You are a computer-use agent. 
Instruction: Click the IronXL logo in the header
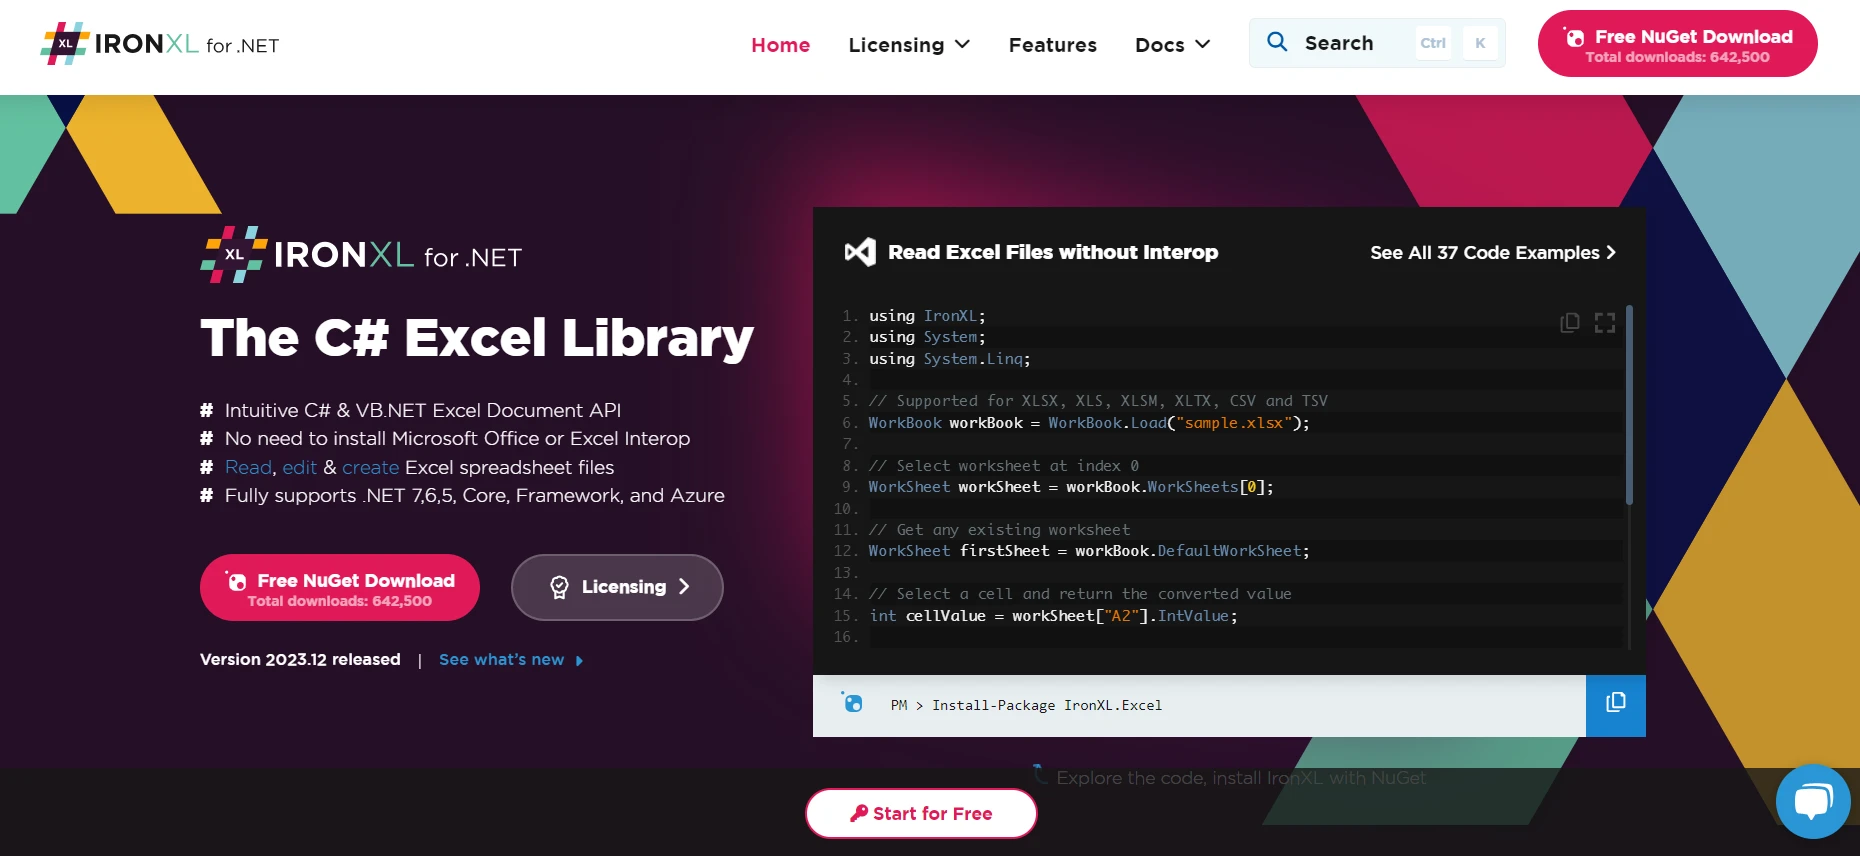tap(160, 44)
